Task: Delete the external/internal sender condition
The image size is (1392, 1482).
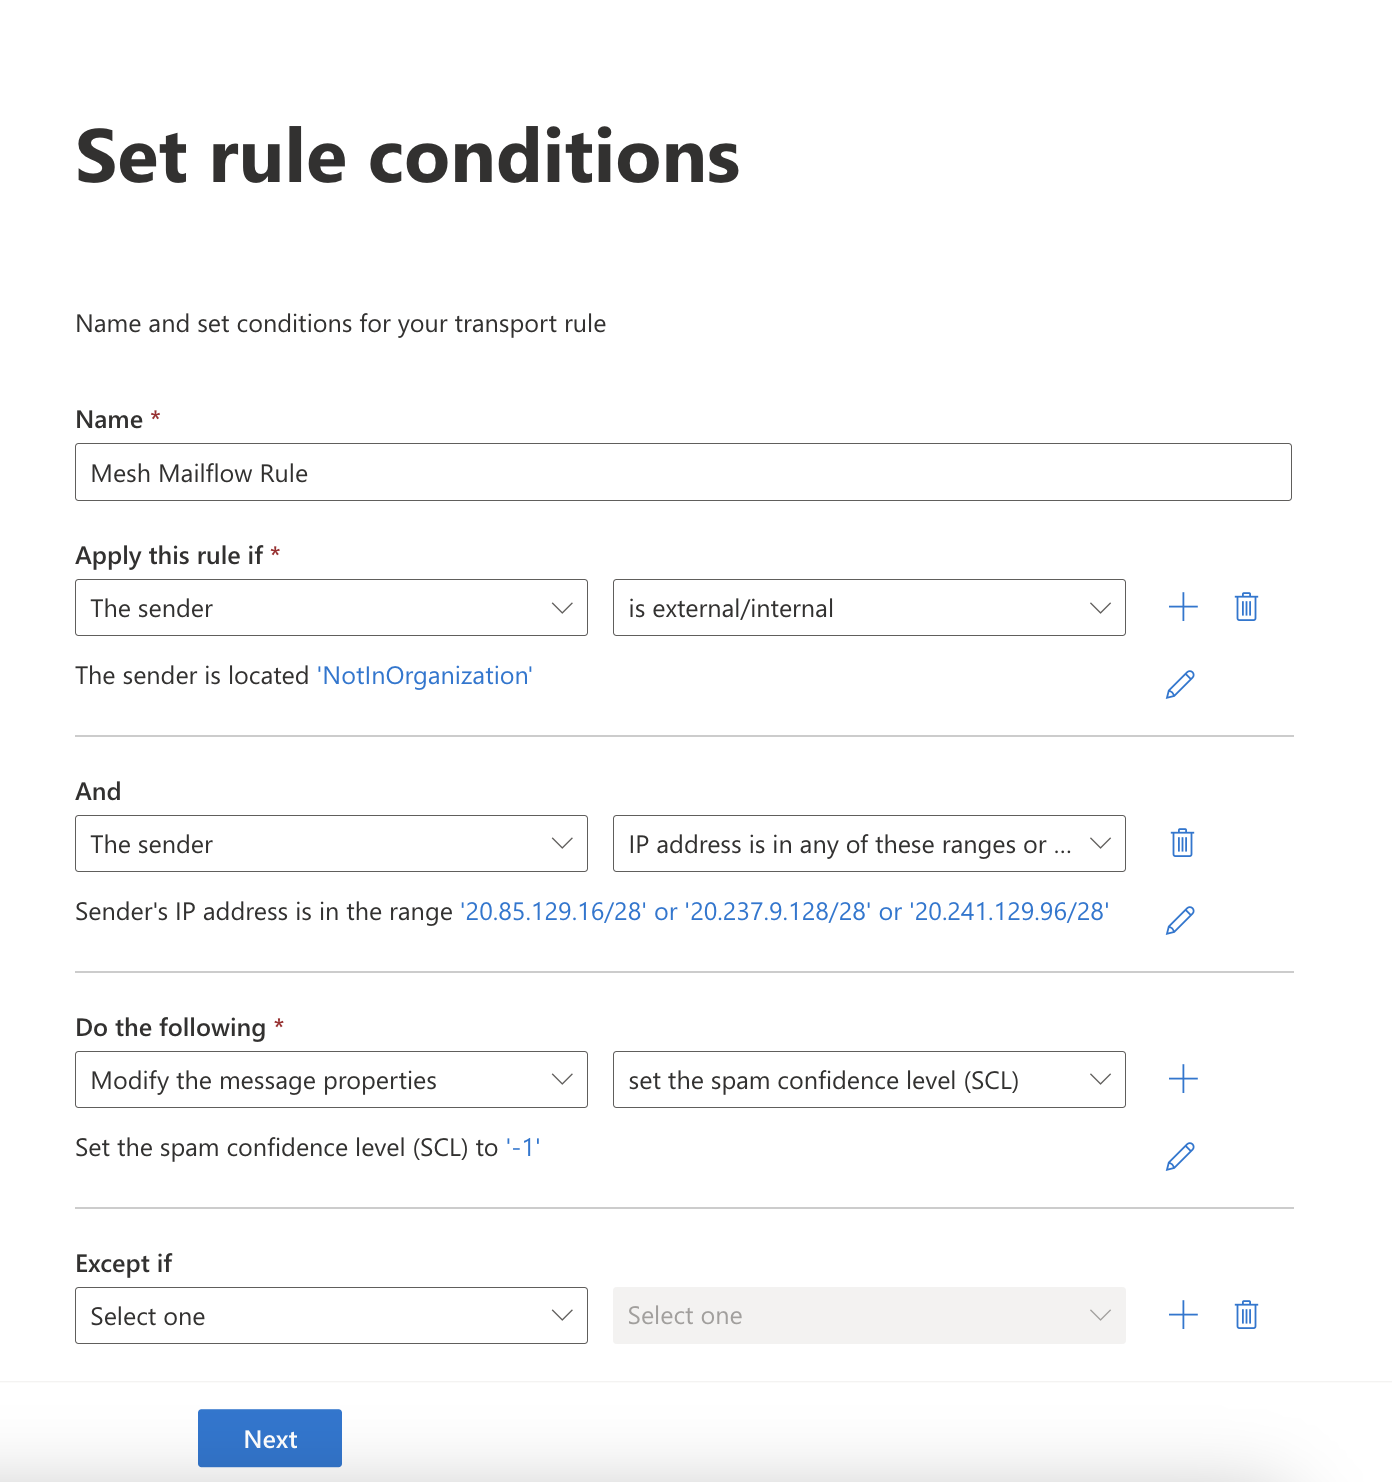Action: 1246,607
